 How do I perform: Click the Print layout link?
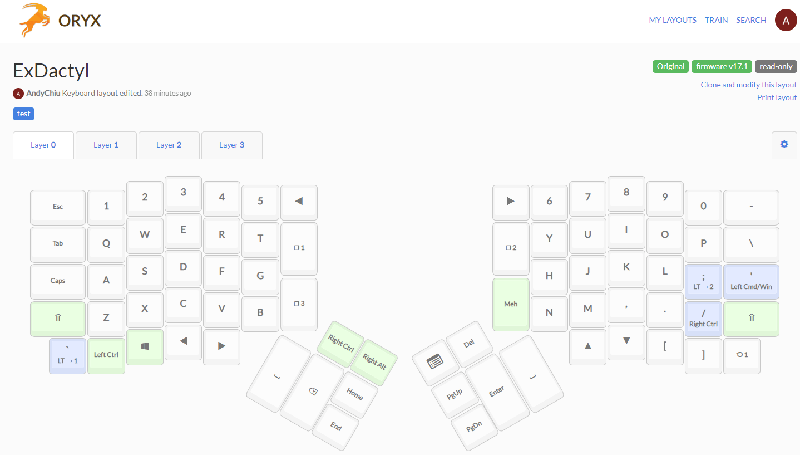[777, 97]
